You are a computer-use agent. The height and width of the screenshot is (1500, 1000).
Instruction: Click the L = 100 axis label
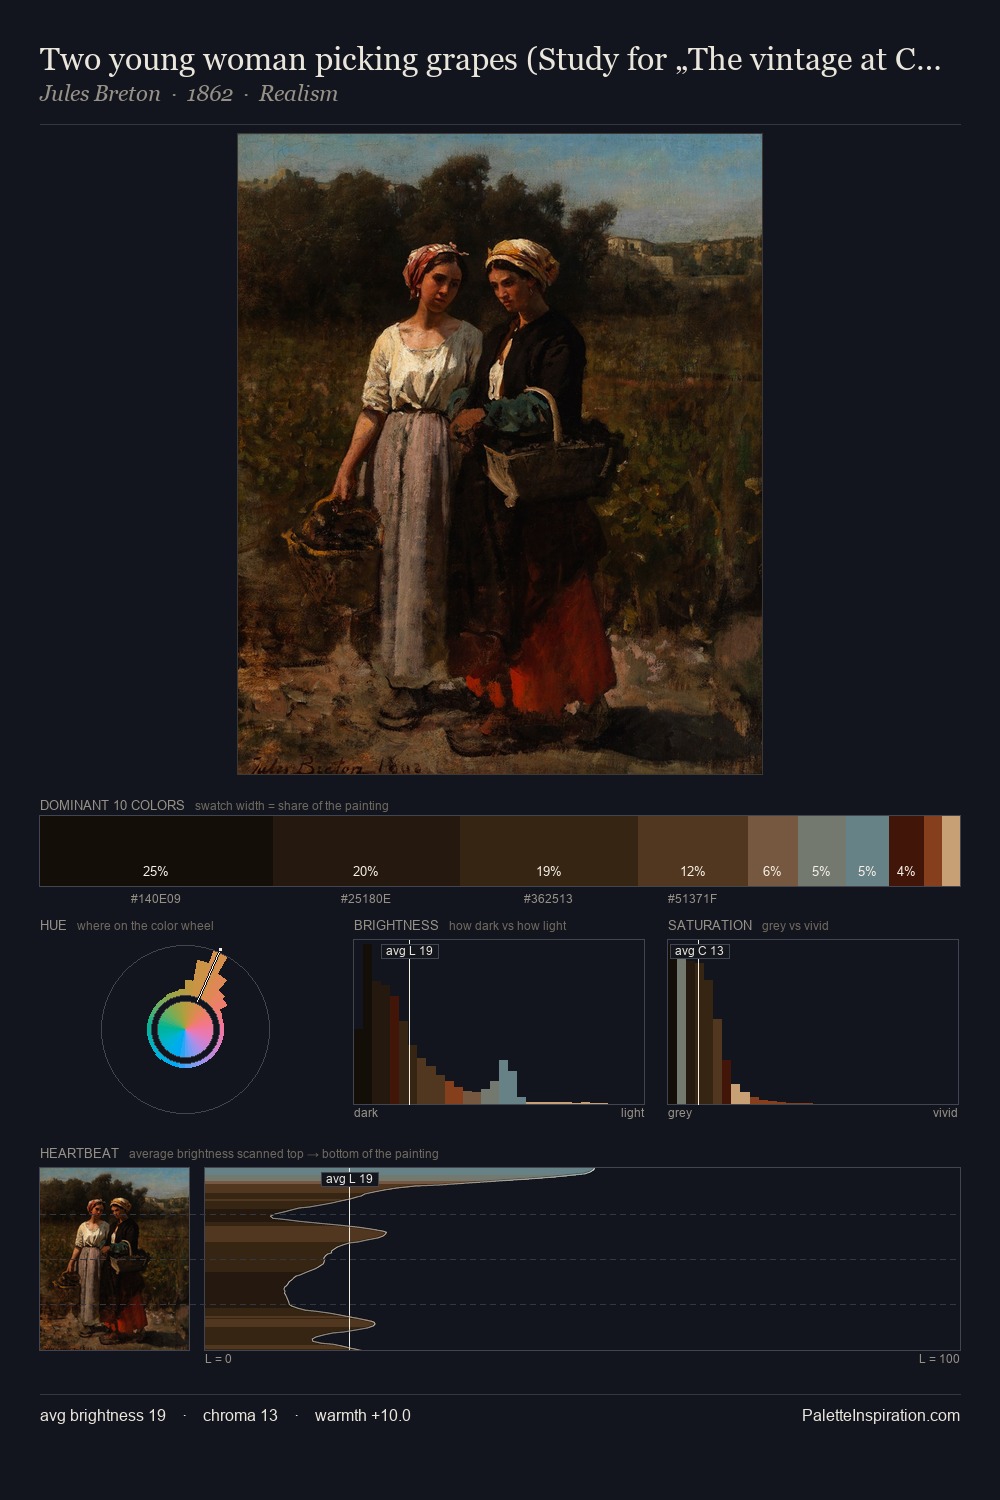(x=939, y=1359)
